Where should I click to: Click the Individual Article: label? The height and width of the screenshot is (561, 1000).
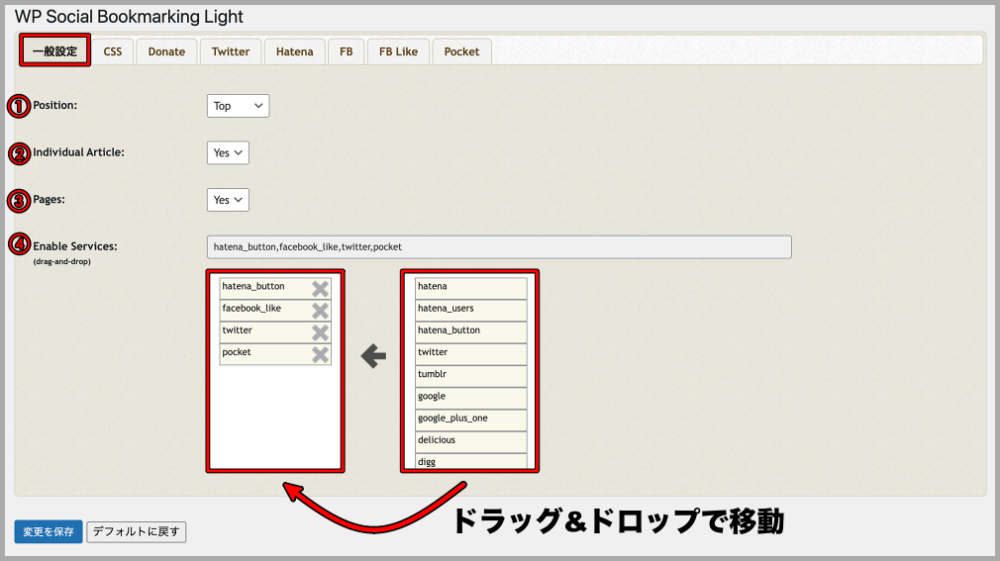[78, 152]
